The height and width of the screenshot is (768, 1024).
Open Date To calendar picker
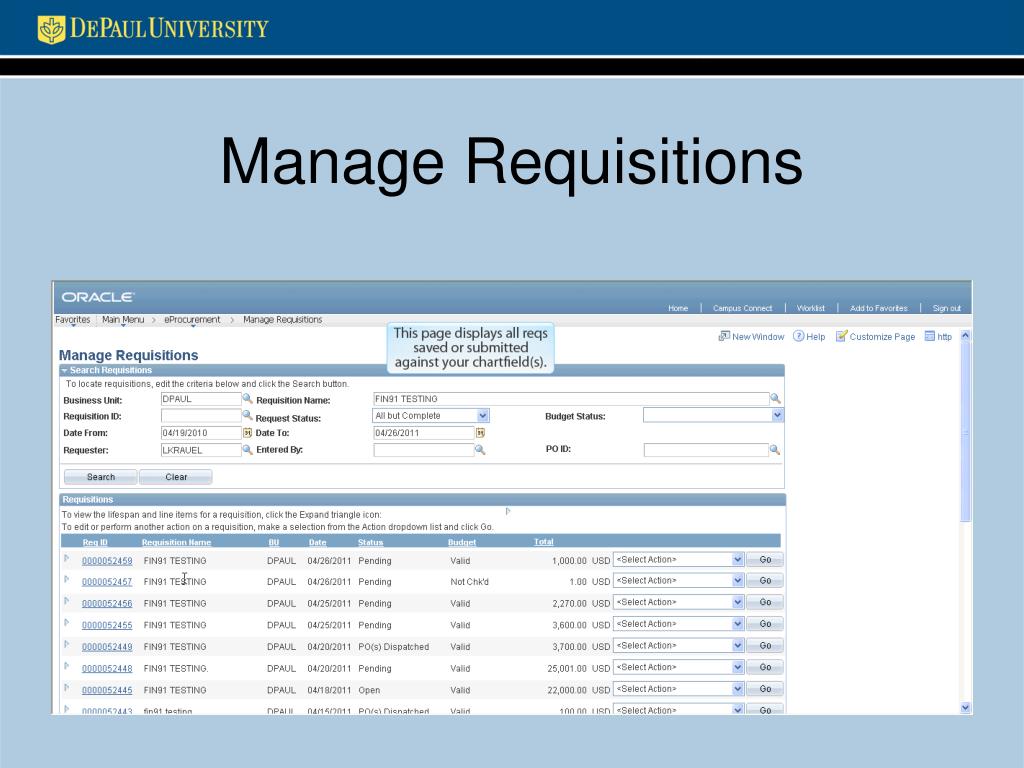480,433
